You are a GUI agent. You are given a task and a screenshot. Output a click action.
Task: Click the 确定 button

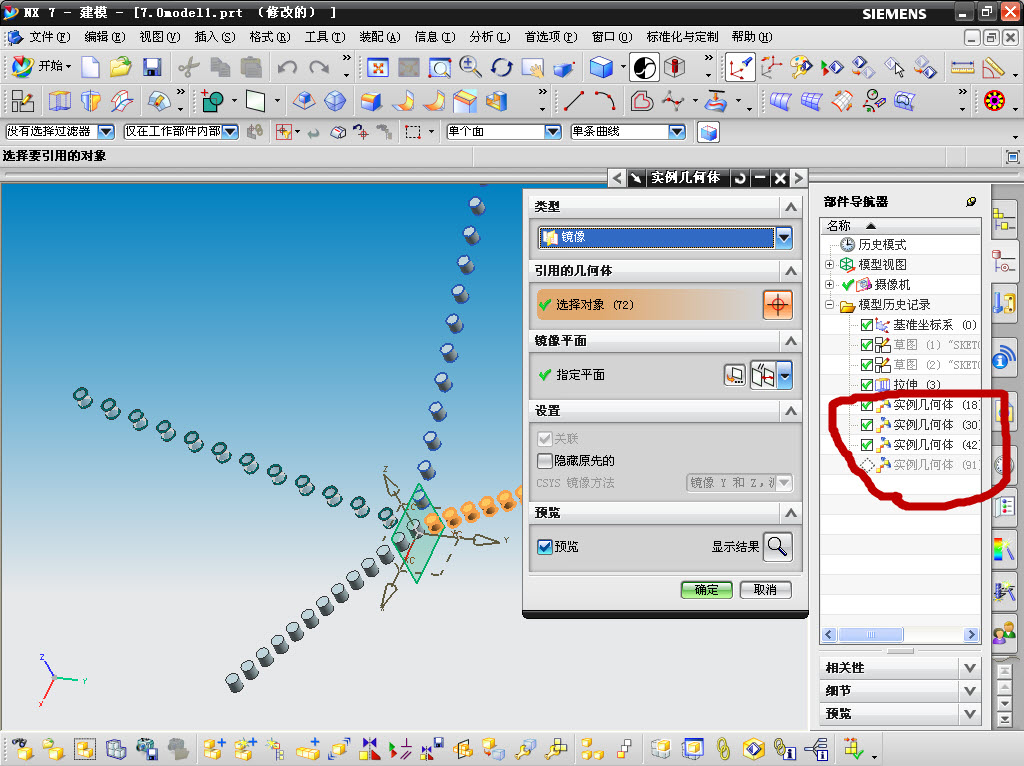click(x=706, y=590)
